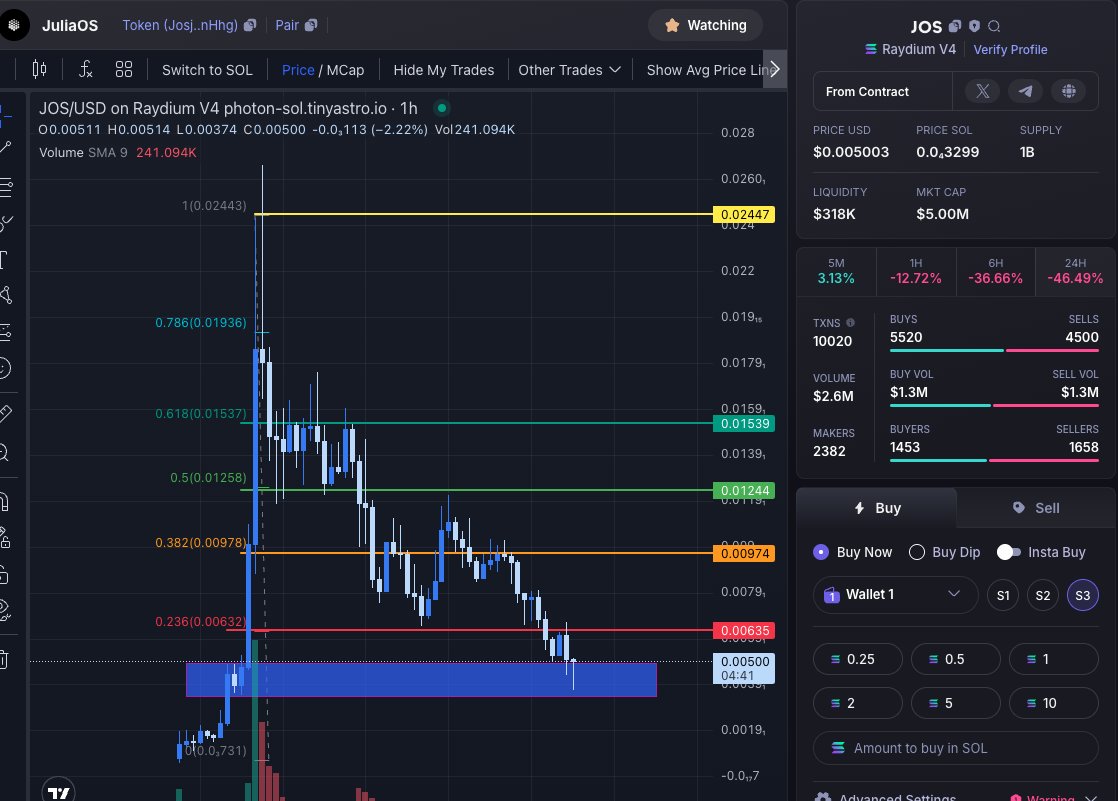Click the red 0.00635 Fibonacci price label
This screenshot has width=1118, height=801.
click(x=744, y=631)
